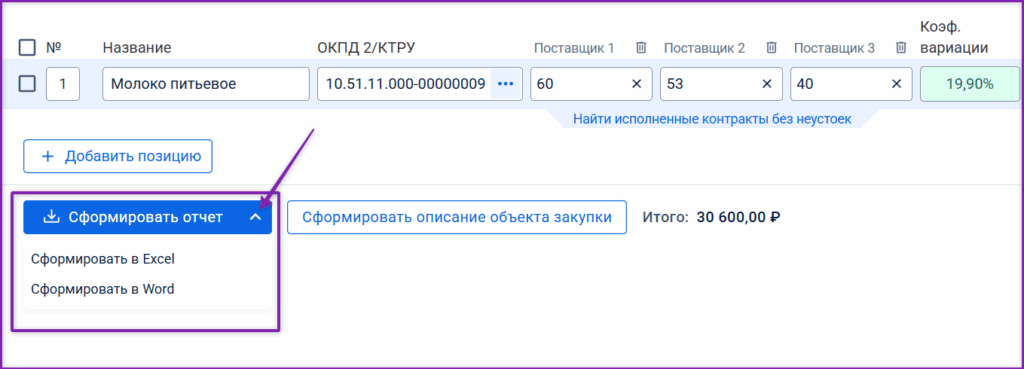
Task: Collapse the Сформировать отчет dropdown chevron
Action: click(x=255, y=217)
